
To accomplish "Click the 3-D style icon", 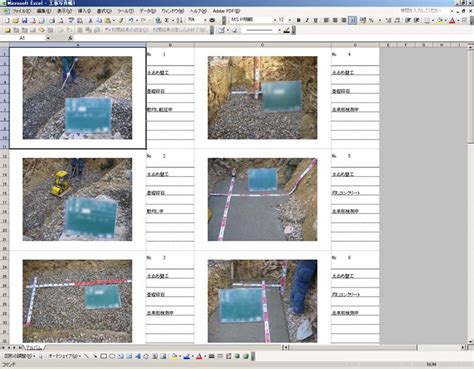I will click(x=246, y=356).
